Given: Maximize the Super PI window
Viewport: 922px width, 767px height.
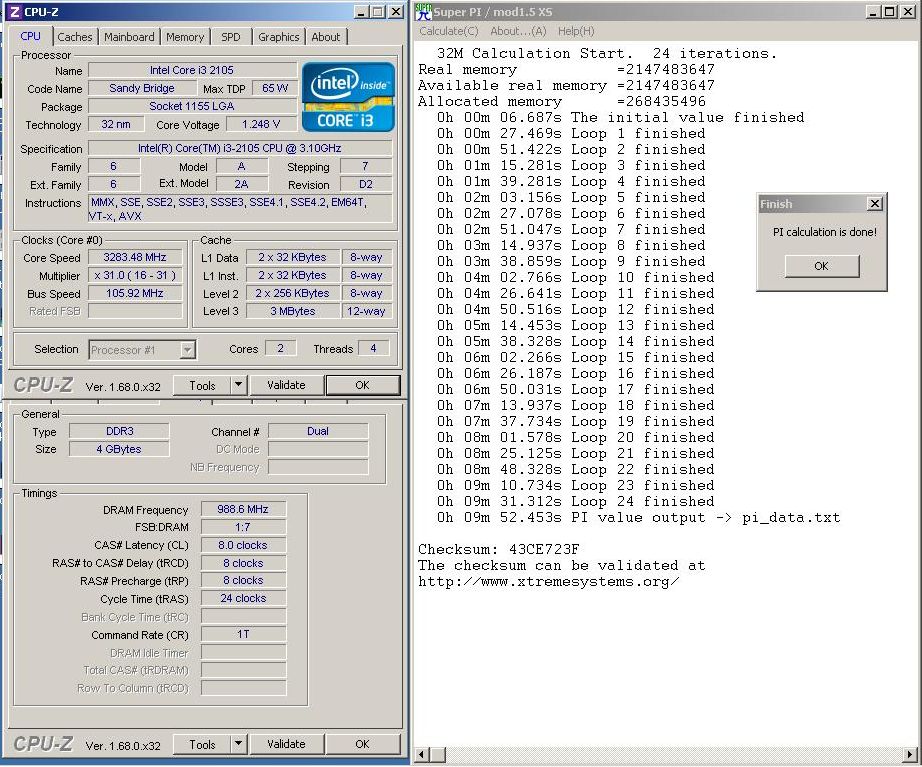Looking at the screenshot, I should [x=890, y=12].
